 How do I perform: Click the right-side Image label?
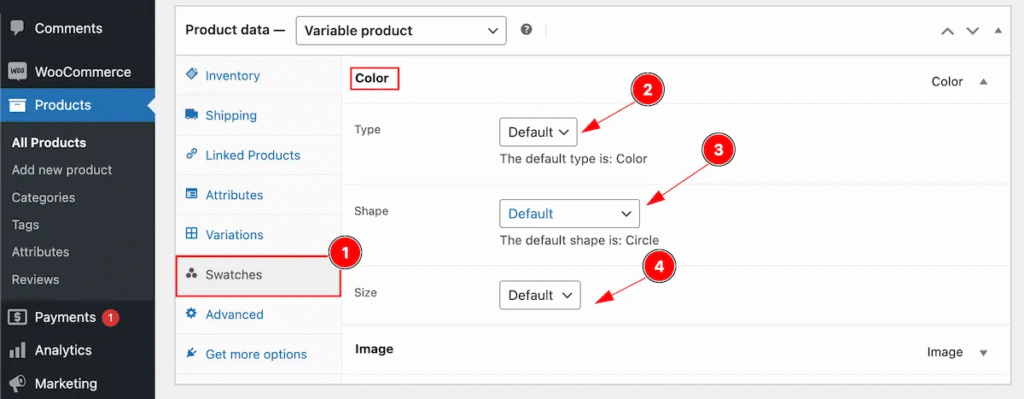(945, 353)
